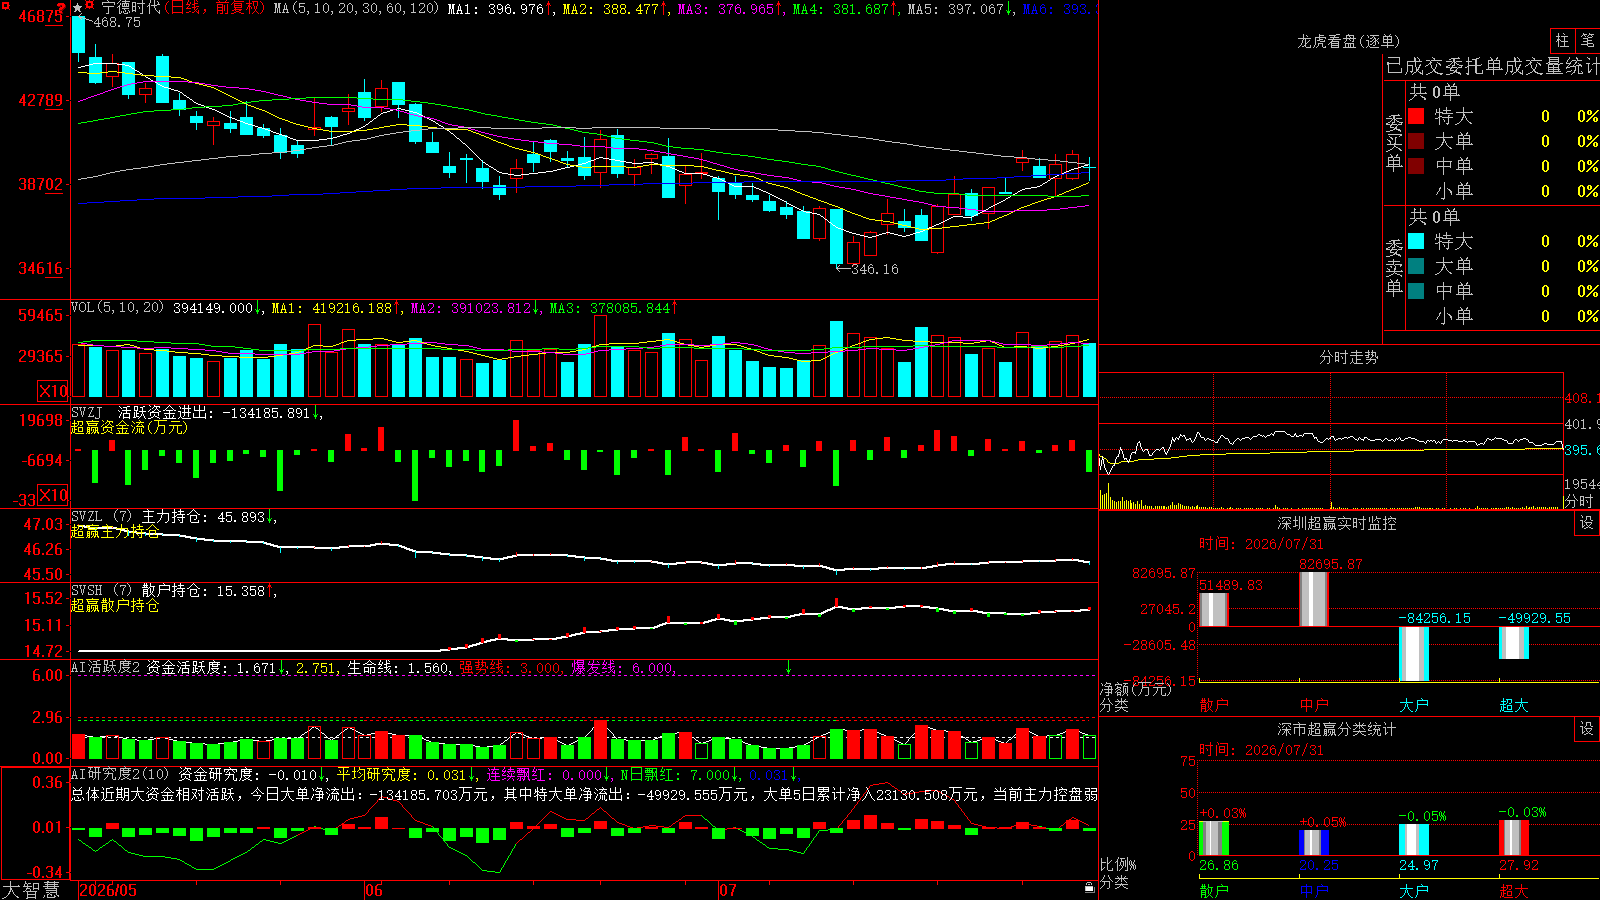Image resolution: width=1600 pixels, height=900 pixels.
Task: Click the 深圳超赢实时监控 panel title
Action: [1337, 523]
